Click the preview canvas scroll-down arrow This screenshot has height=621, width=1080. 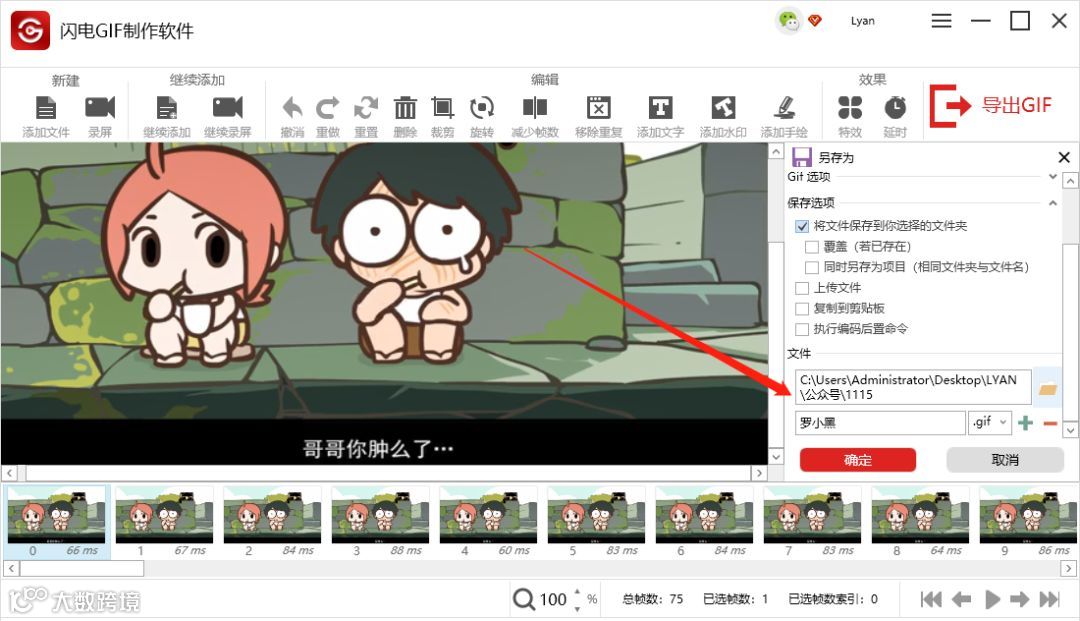776,456
